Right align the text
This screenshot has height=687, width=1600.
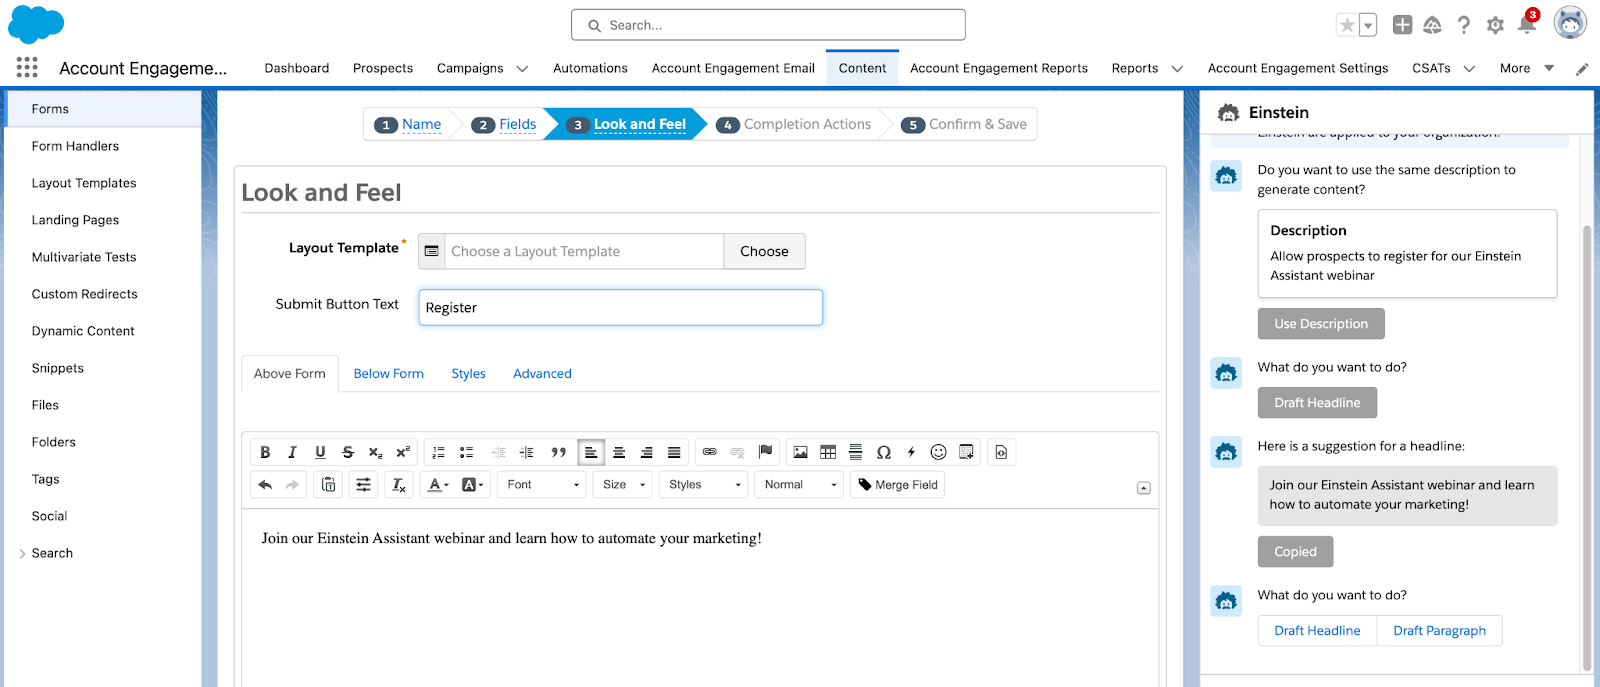pyautogui.click(x=646, y=452)
